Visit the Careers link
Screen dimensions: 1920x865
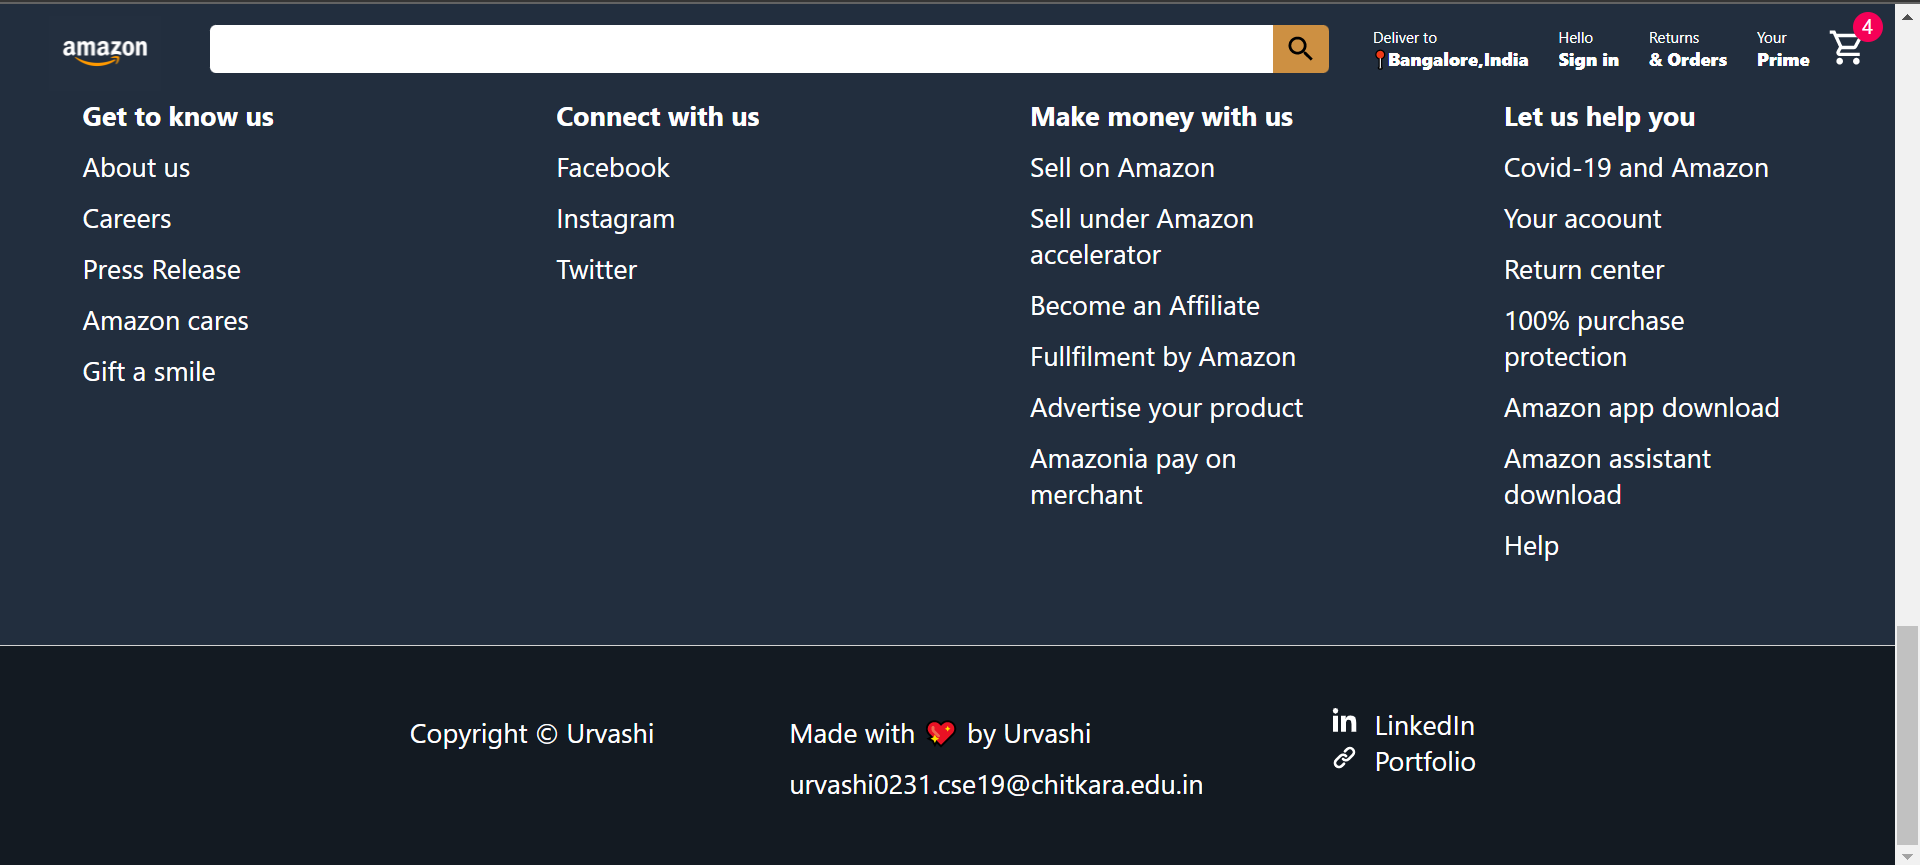[126, 218]
